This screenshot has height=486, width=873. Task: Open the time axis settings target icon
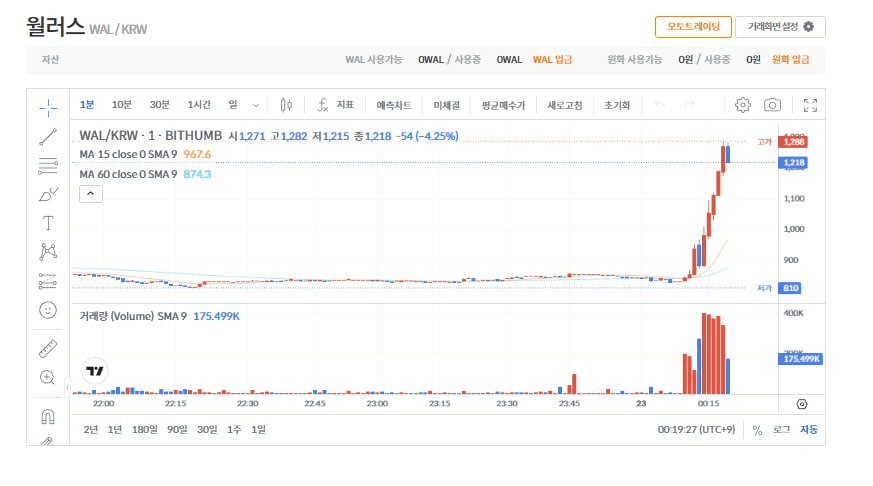click(802, 404)
